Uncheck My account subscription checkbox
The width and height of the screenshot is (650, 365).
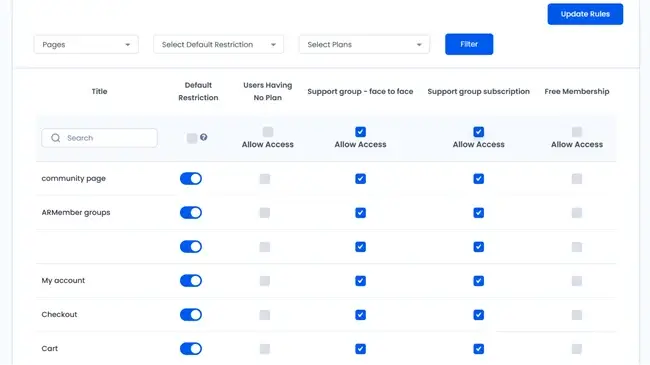coord(479,281)
